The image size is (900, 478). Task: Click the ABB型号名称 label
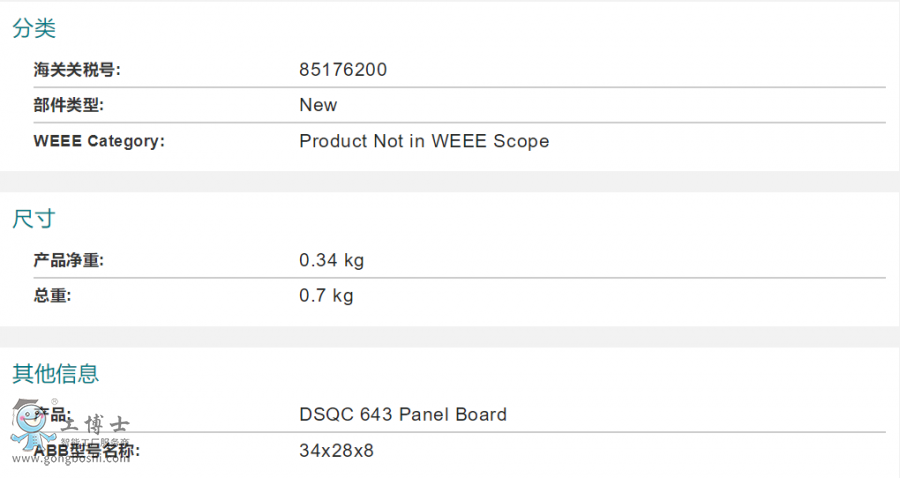90,451
